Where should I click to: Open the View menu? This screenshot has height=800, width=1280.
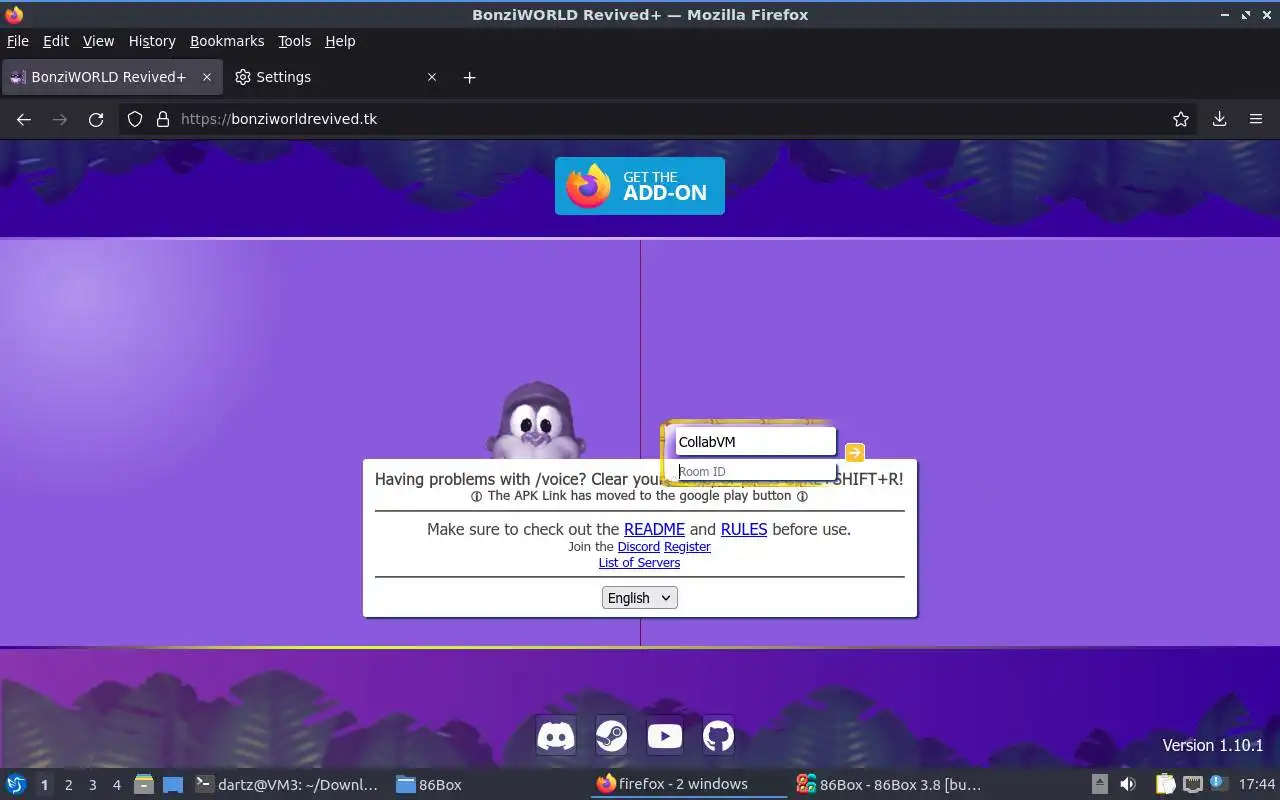tap(98, 41)
